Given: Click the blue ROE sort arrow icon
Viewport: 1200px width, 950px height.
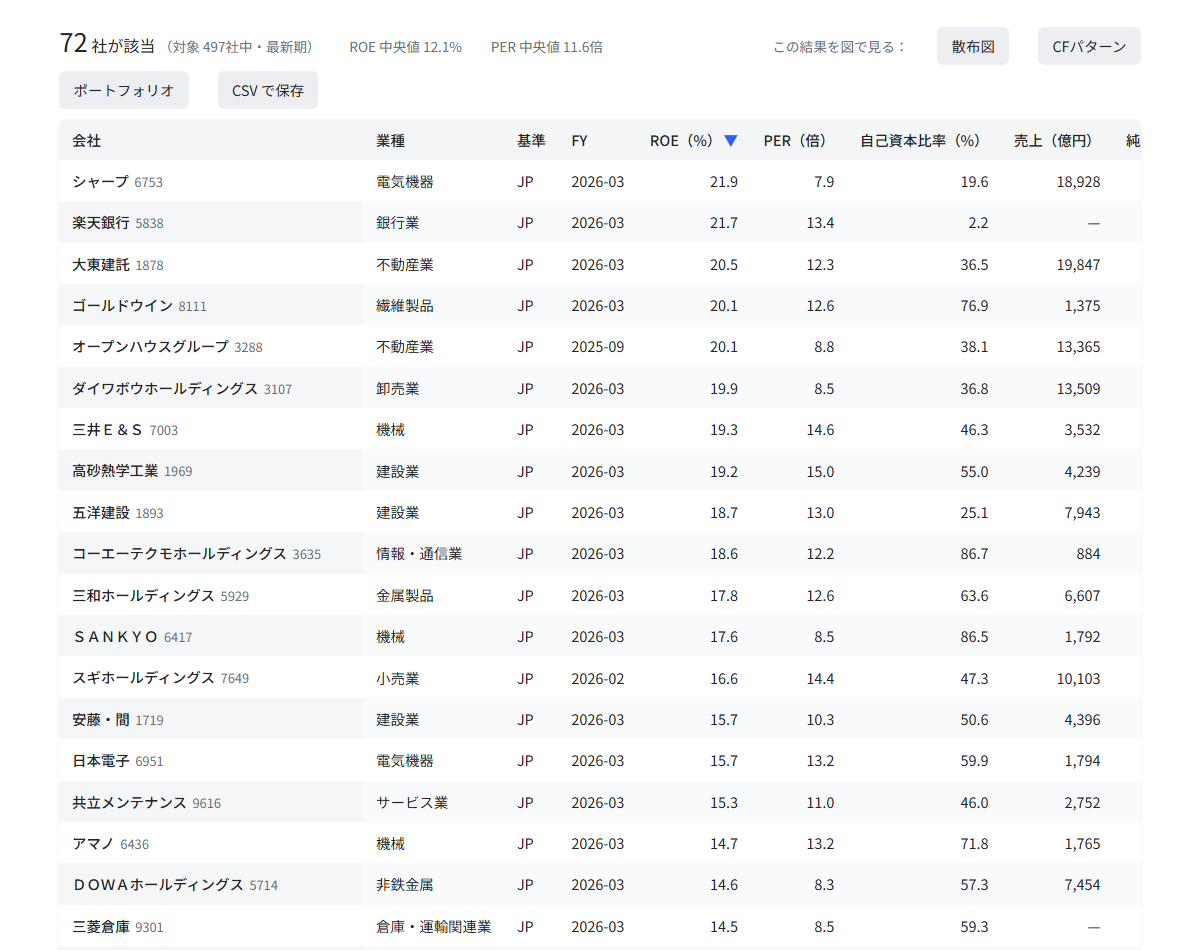Looking at the screenshot, I should pyautogui.click(x=731, y=141).
